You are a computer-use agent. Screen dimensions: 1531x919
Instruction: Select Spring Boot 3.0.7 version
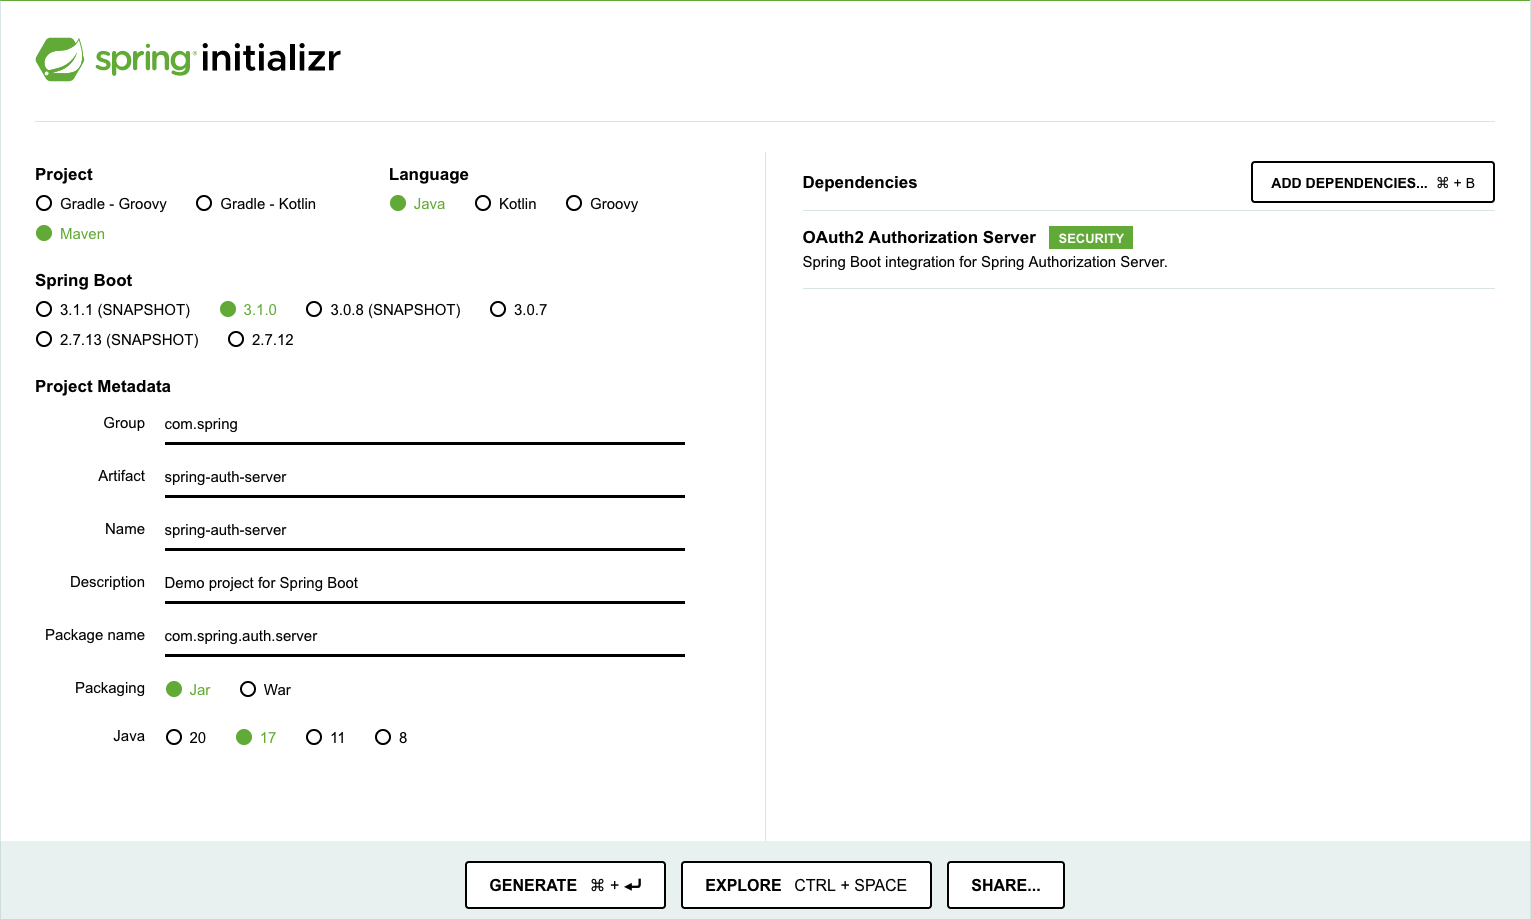[498, 310]
